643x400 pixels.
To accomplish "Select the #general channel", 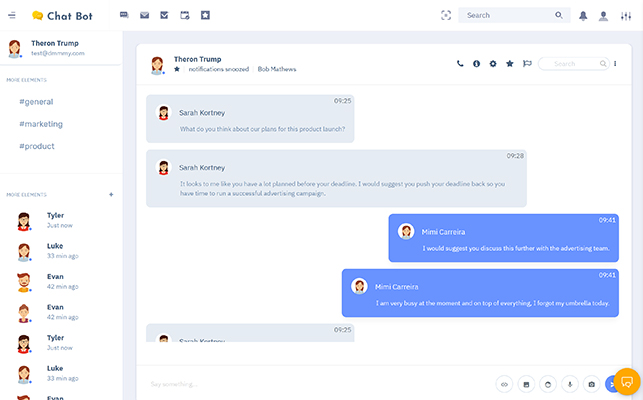I will [x=36, y=101].
